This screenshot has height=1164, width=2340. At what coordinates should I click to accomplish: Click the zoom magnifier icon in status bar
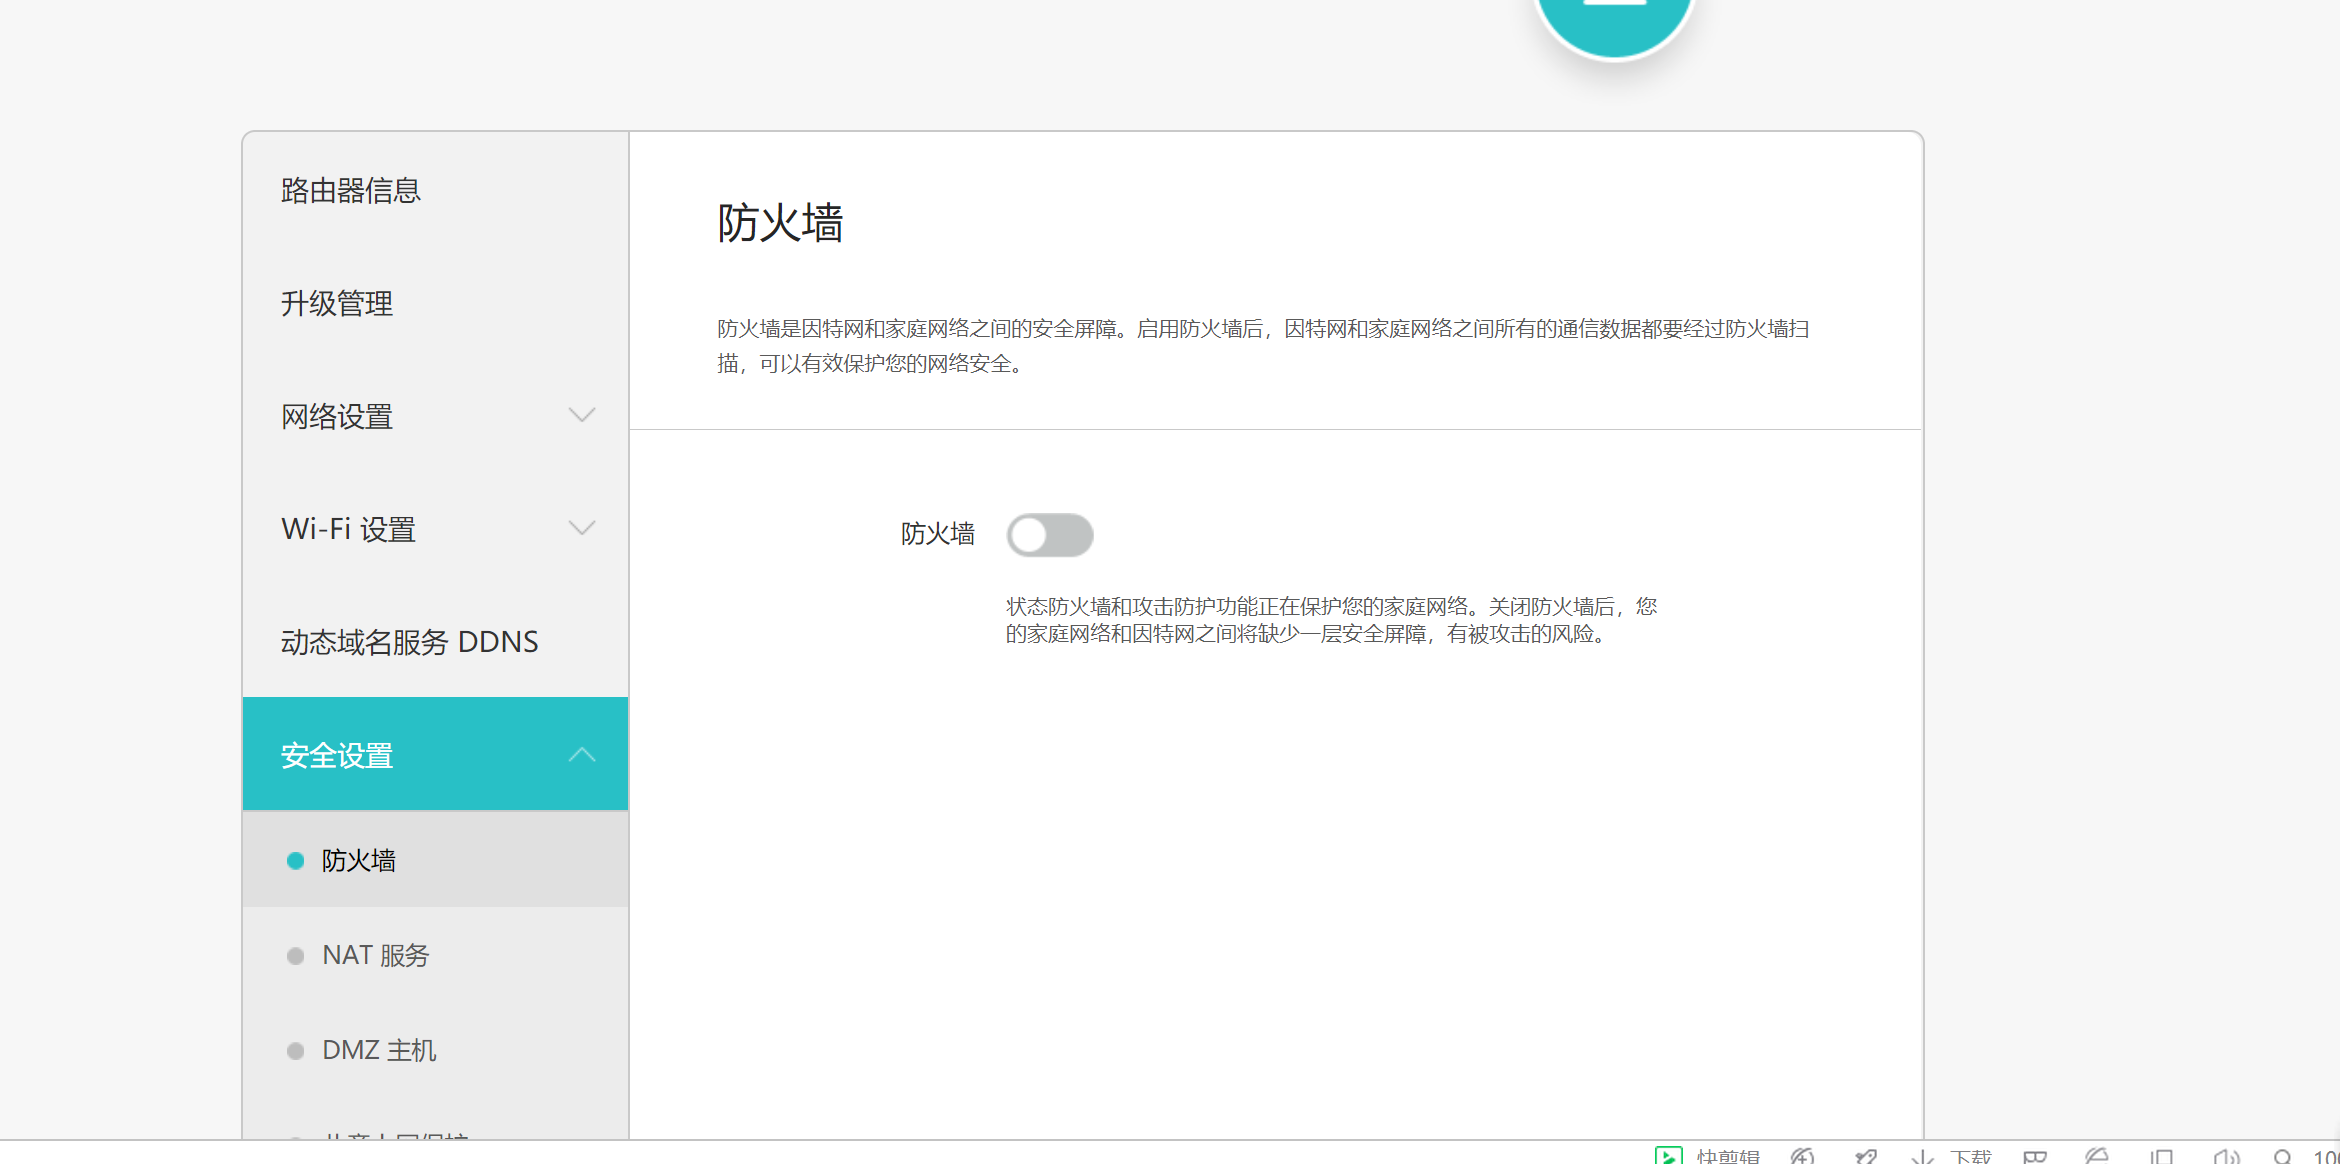point(2282,1156)
